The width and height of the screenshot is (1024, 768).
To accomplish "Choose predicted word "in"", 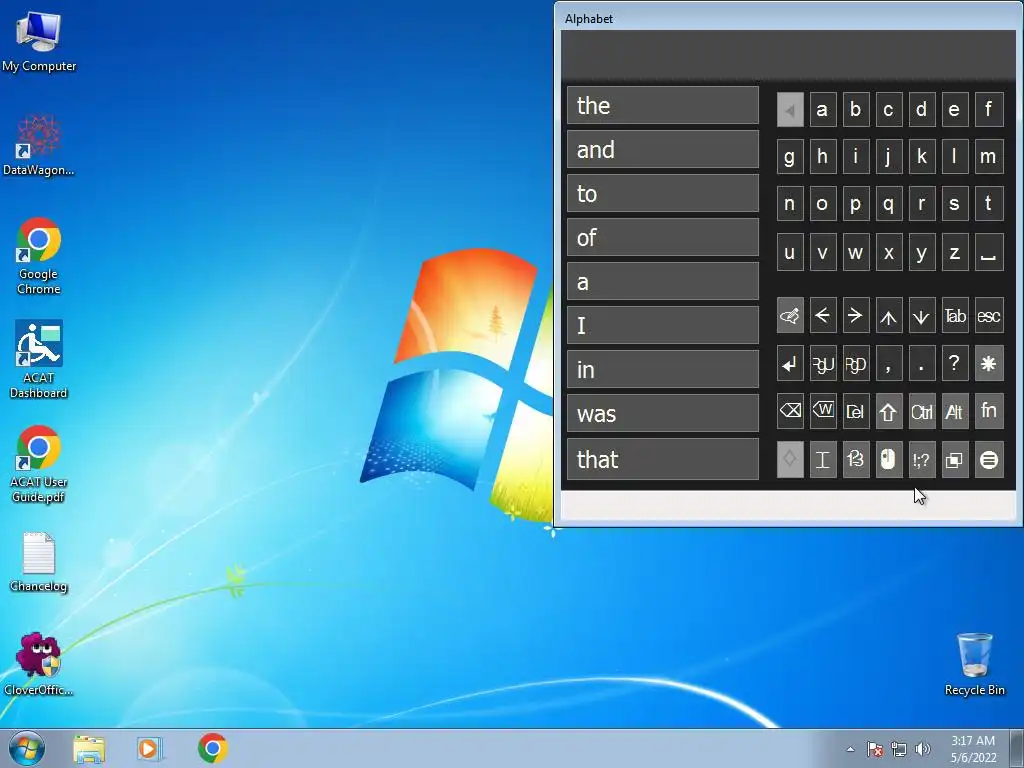I will point(663,370).
